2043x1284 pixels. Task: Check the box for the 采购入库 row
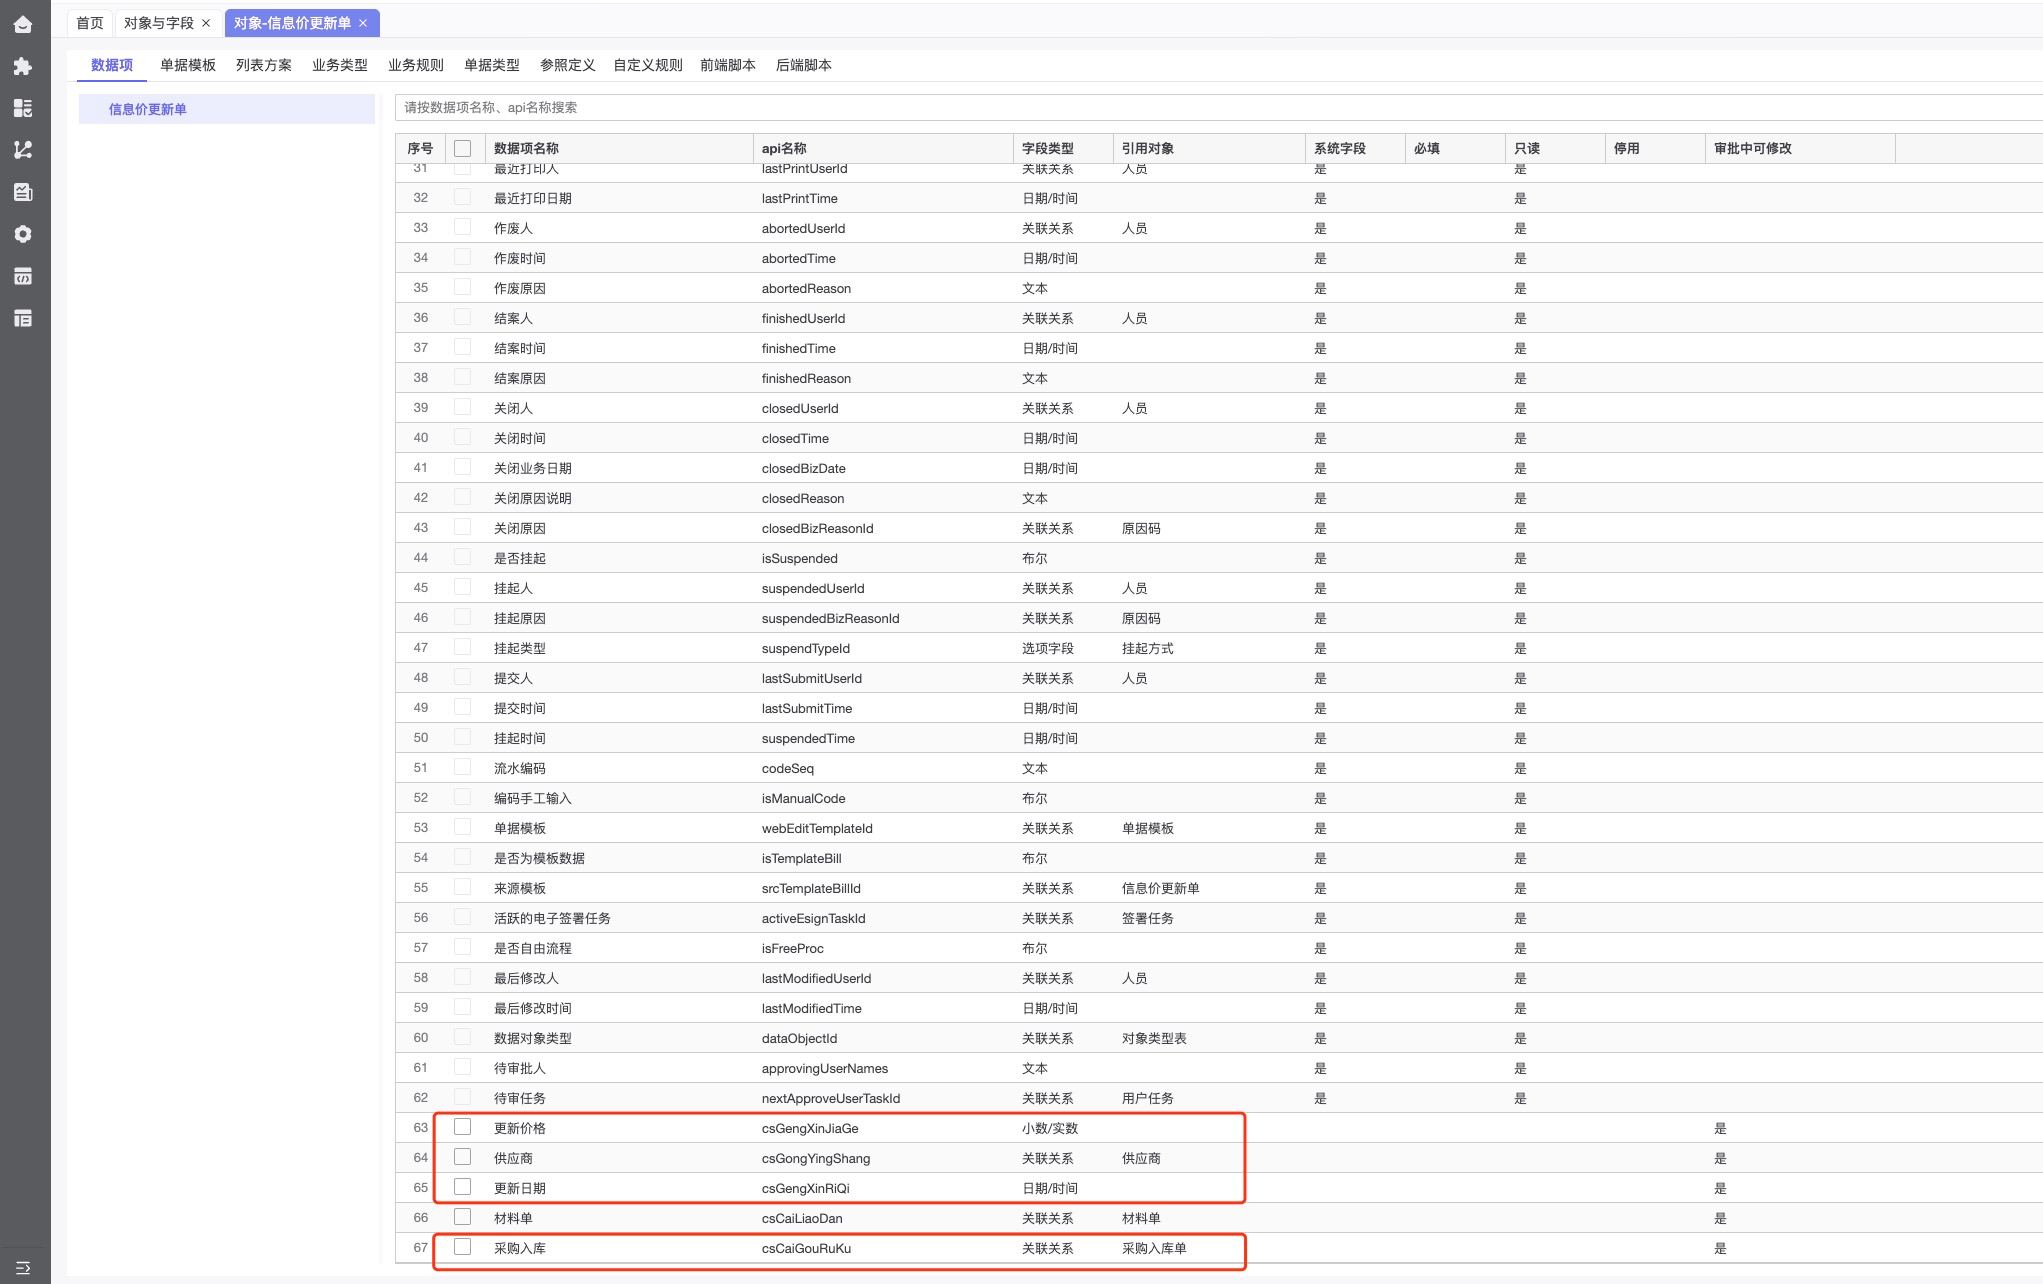pos(462,1247)
